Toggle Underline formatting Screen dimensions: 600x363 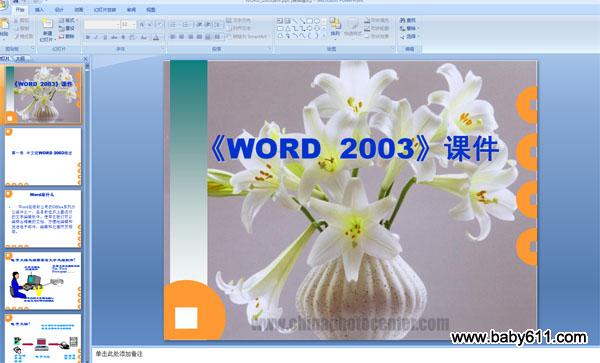tap(105, 37)
